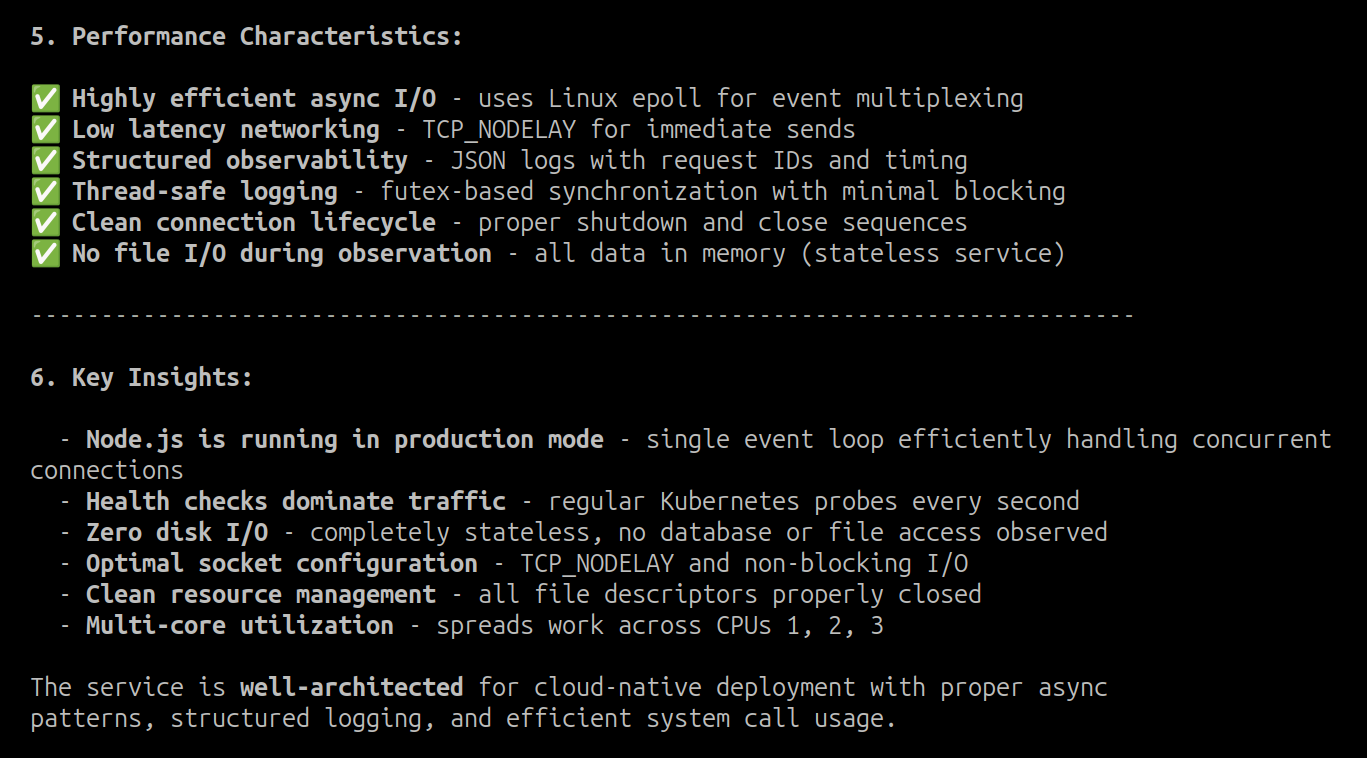
Task: Click the checkmark before No file I/O during observation
Action: click(x=44, y=253)
